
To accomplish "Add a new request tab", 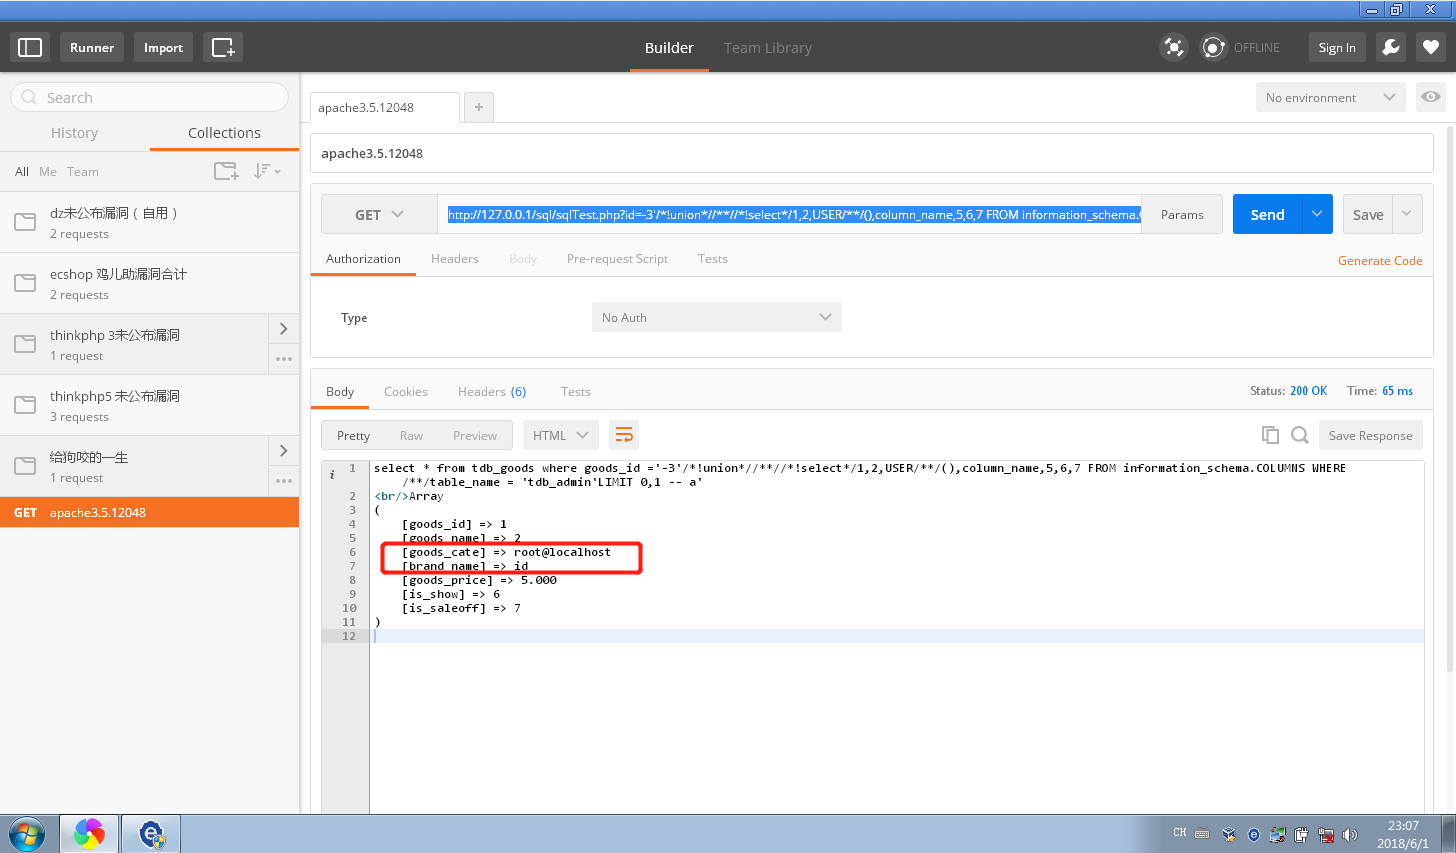I will pos(479,107).
